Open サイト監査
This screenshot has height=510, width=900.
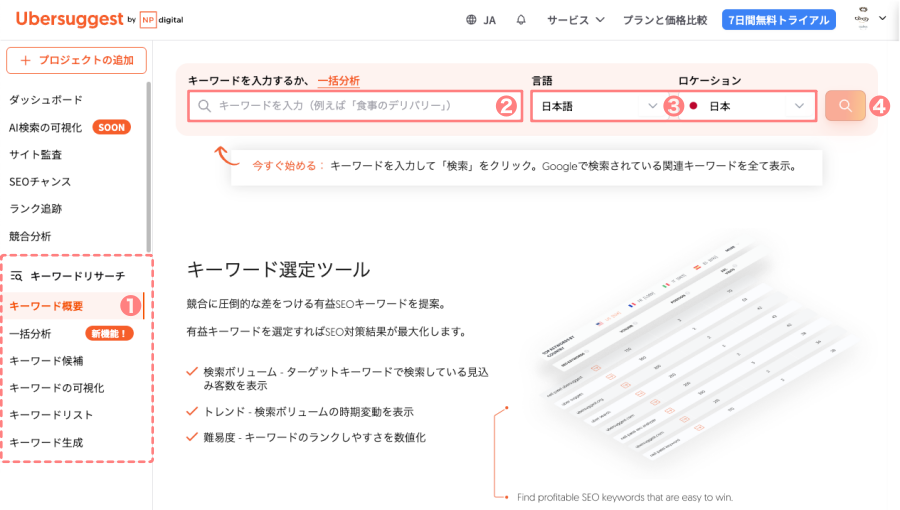[36, 154]
